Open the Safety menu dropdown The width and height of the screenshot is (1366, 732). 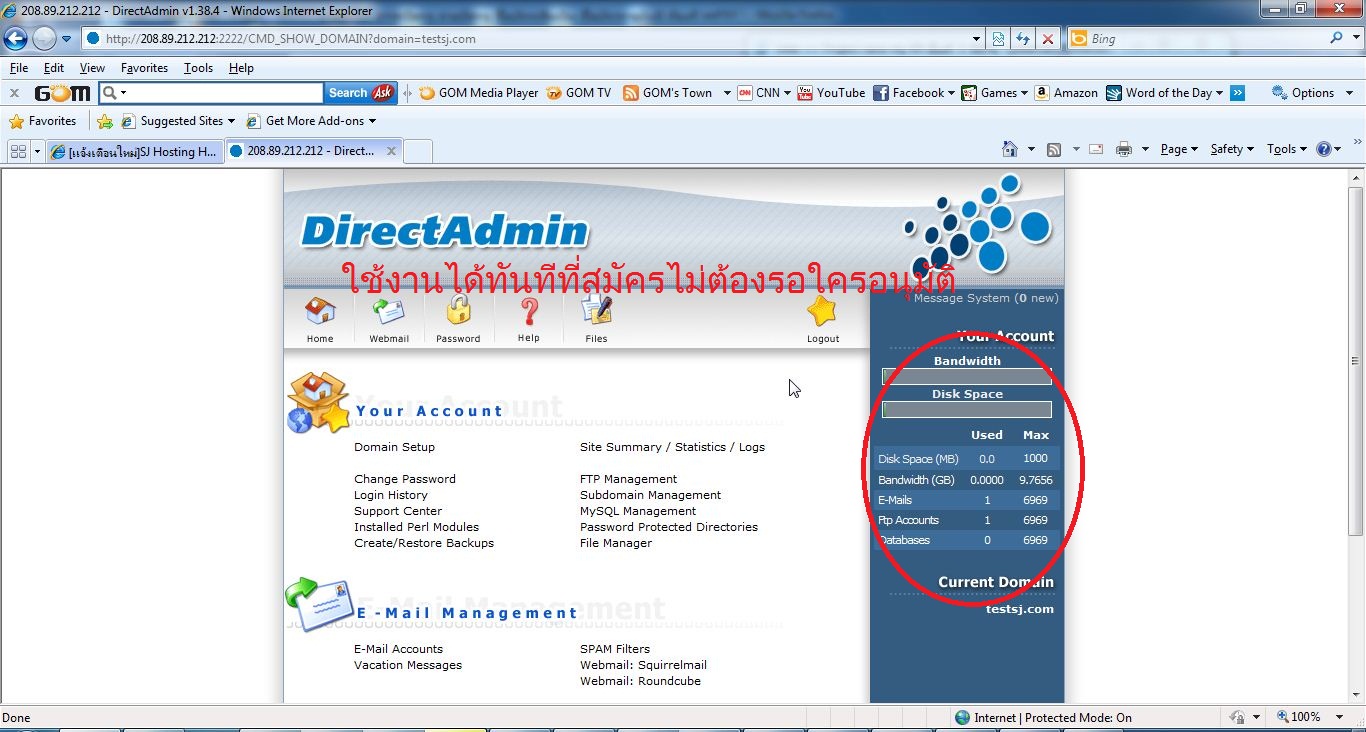pos(1232,149)
